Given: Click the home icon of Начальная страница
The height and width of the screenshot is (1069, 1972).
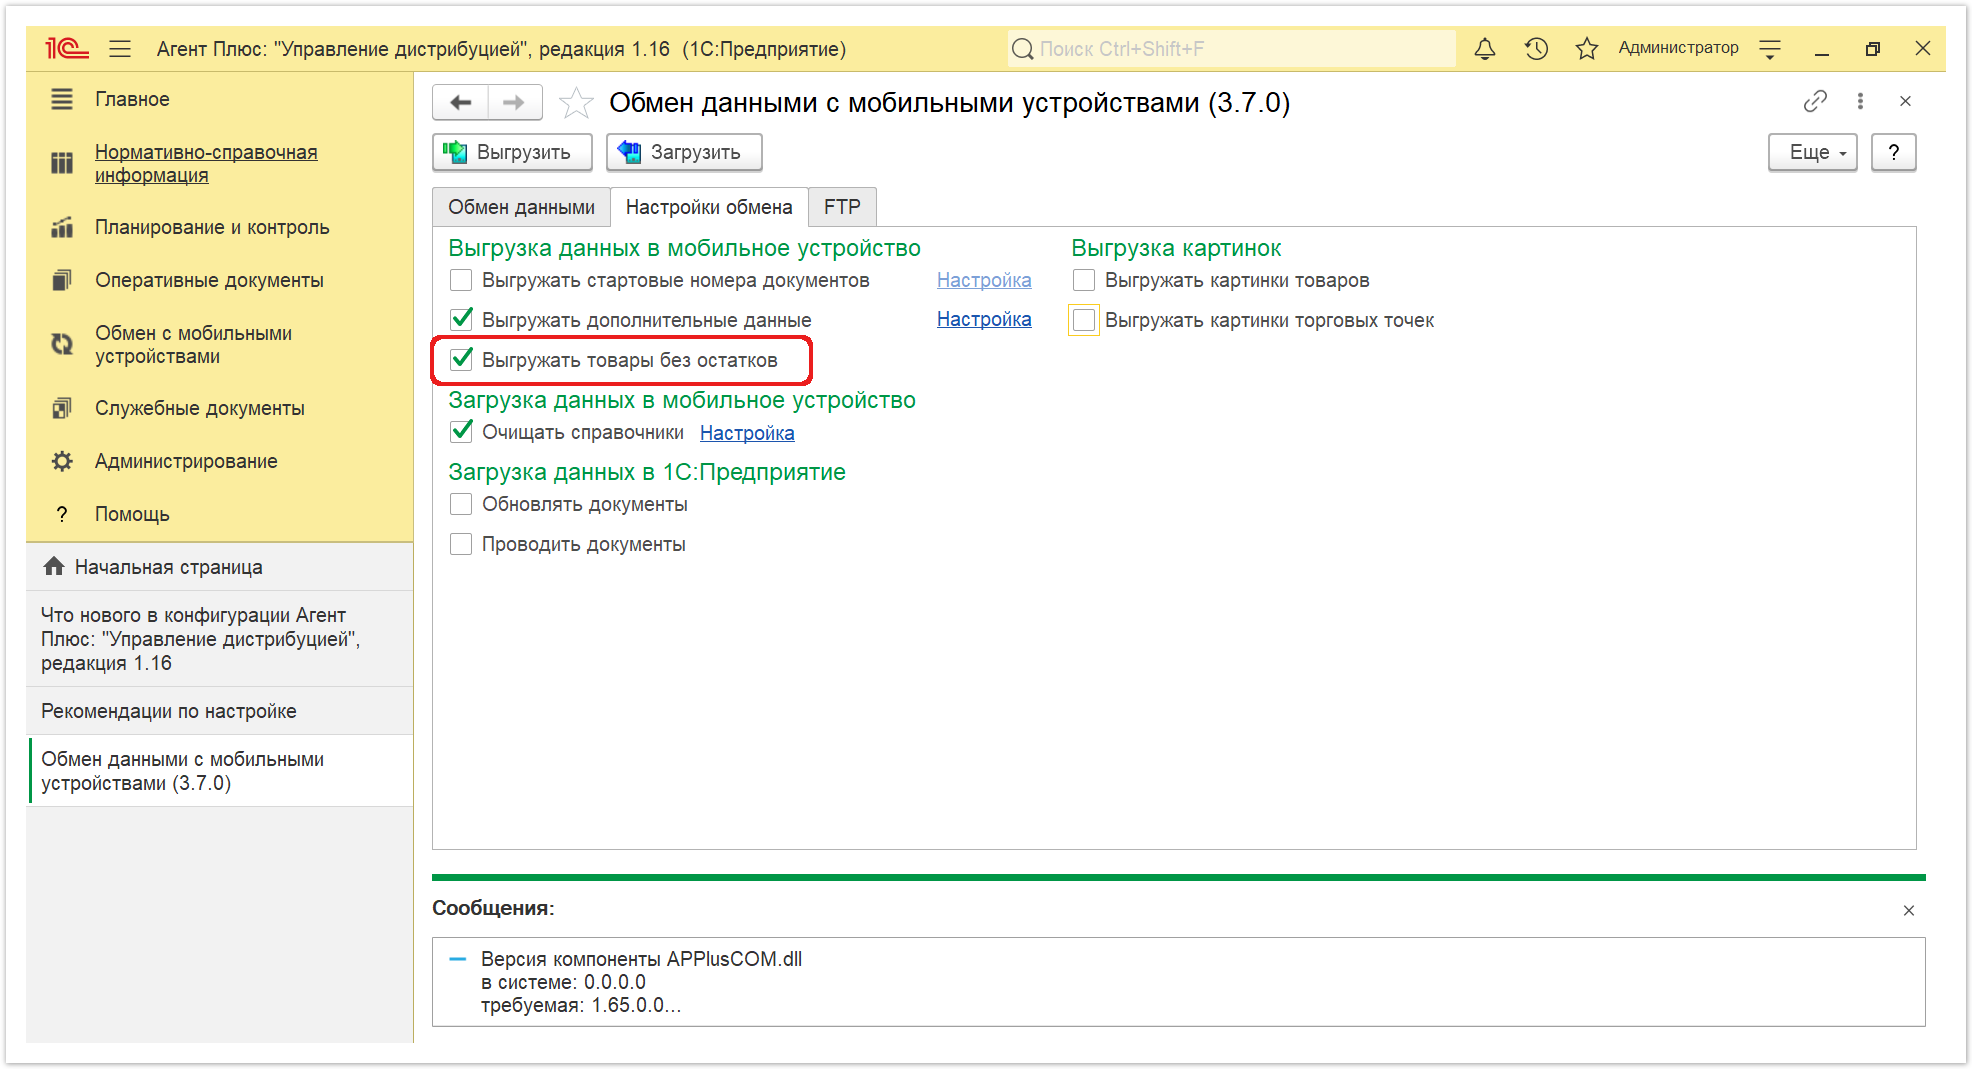Looking at the screenshot, I should 54,566.
